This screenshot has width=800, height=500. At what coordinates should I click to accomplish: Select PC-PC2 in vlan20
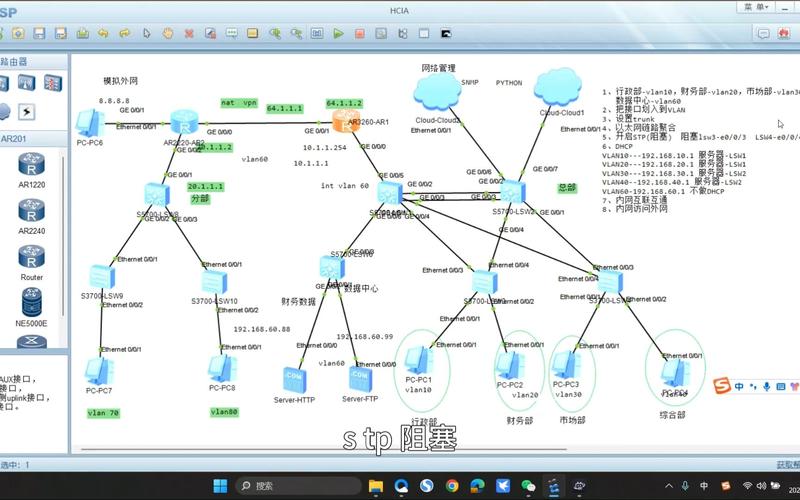[x=509, y=366]
